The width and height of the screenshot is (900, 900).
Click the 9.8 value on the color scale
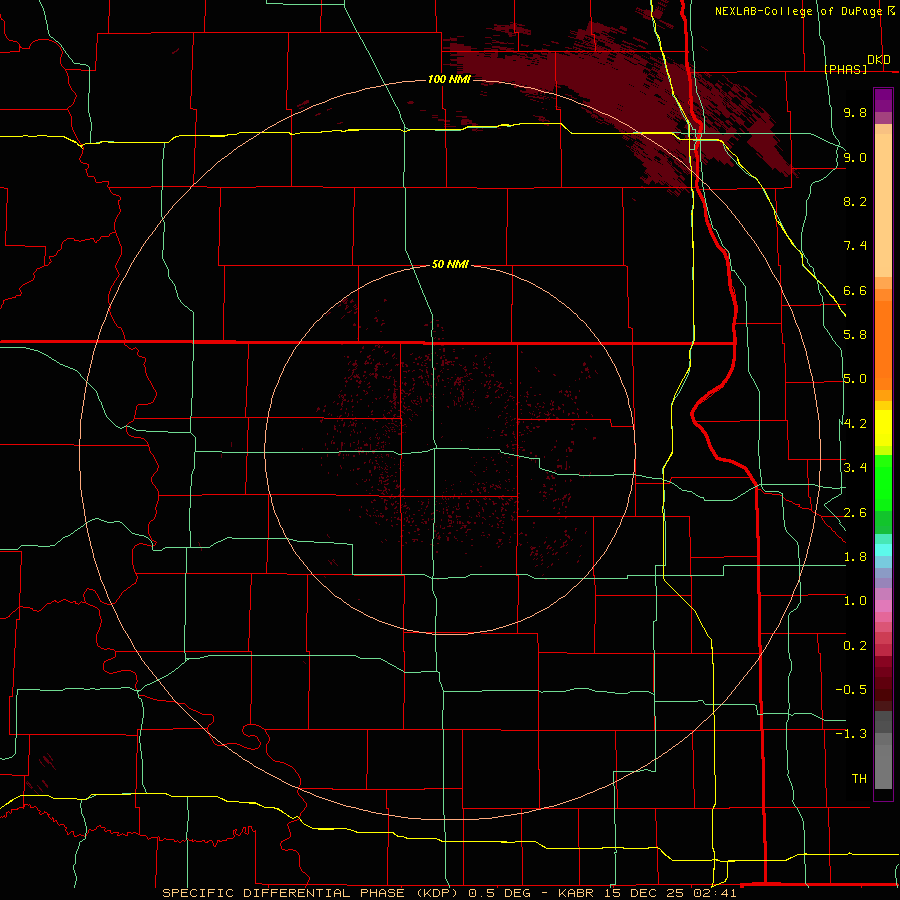click(x=855, y=112)
